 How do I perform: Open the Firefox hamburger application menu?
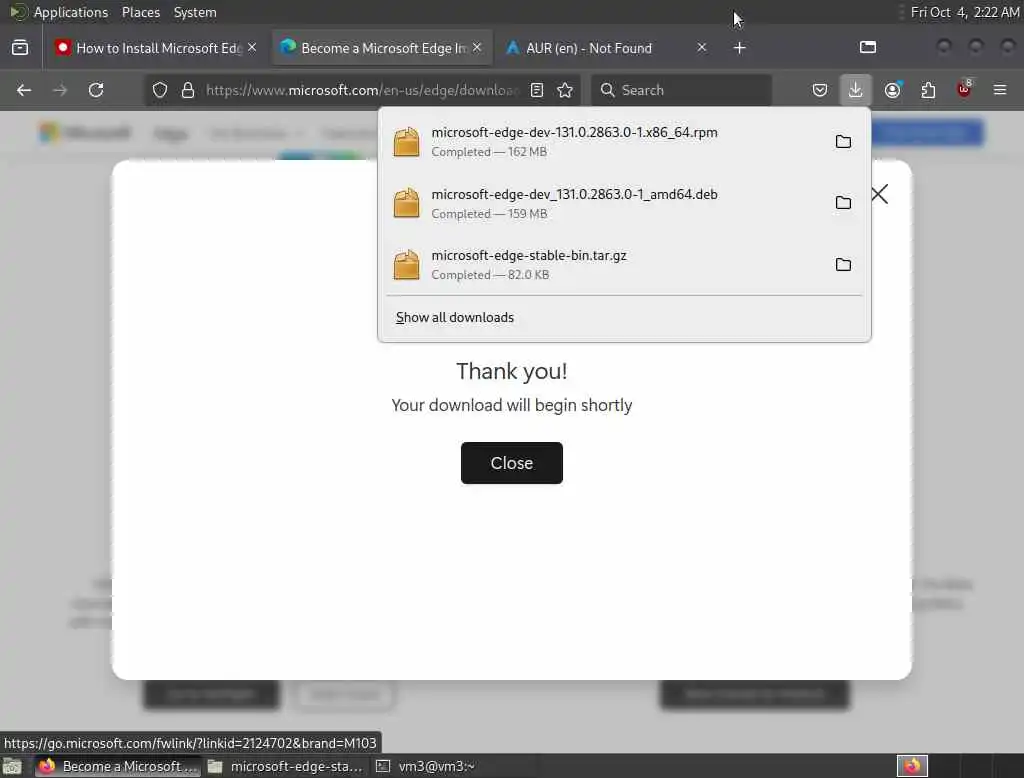click(1000, 90)
